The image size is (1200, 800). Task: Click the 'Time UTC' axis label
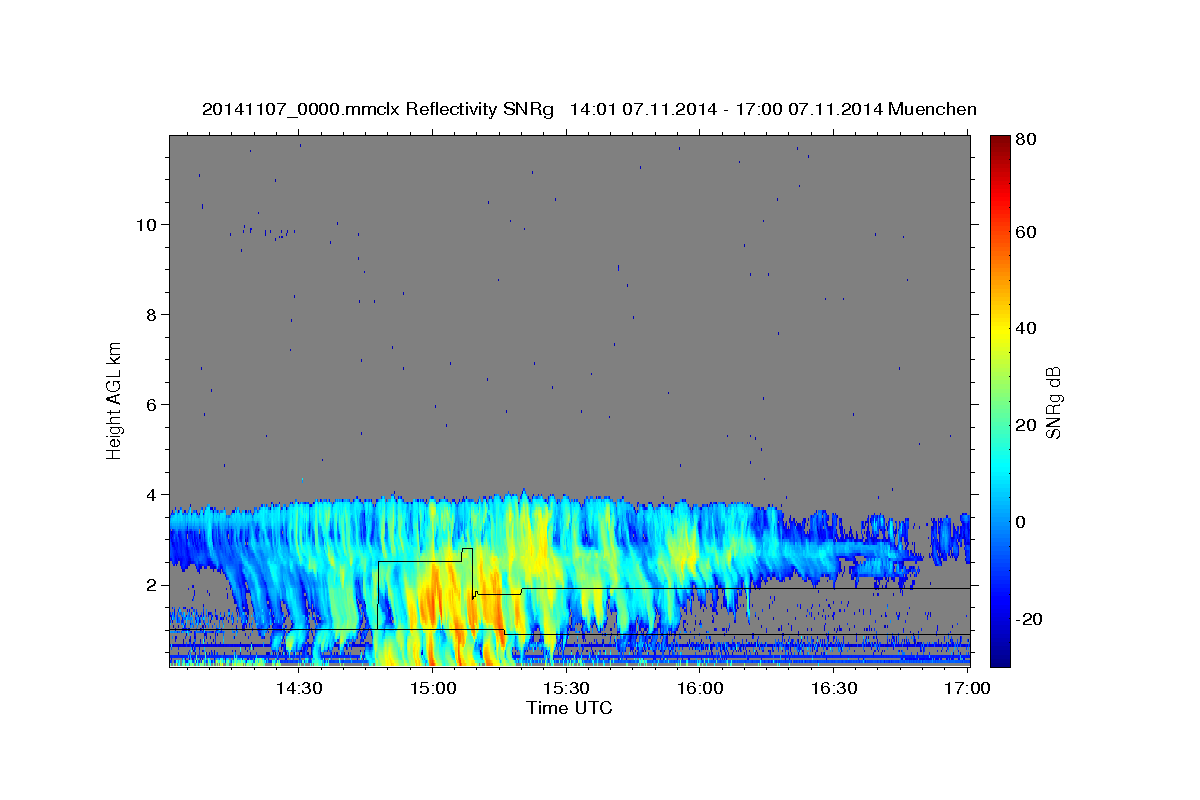569,708
